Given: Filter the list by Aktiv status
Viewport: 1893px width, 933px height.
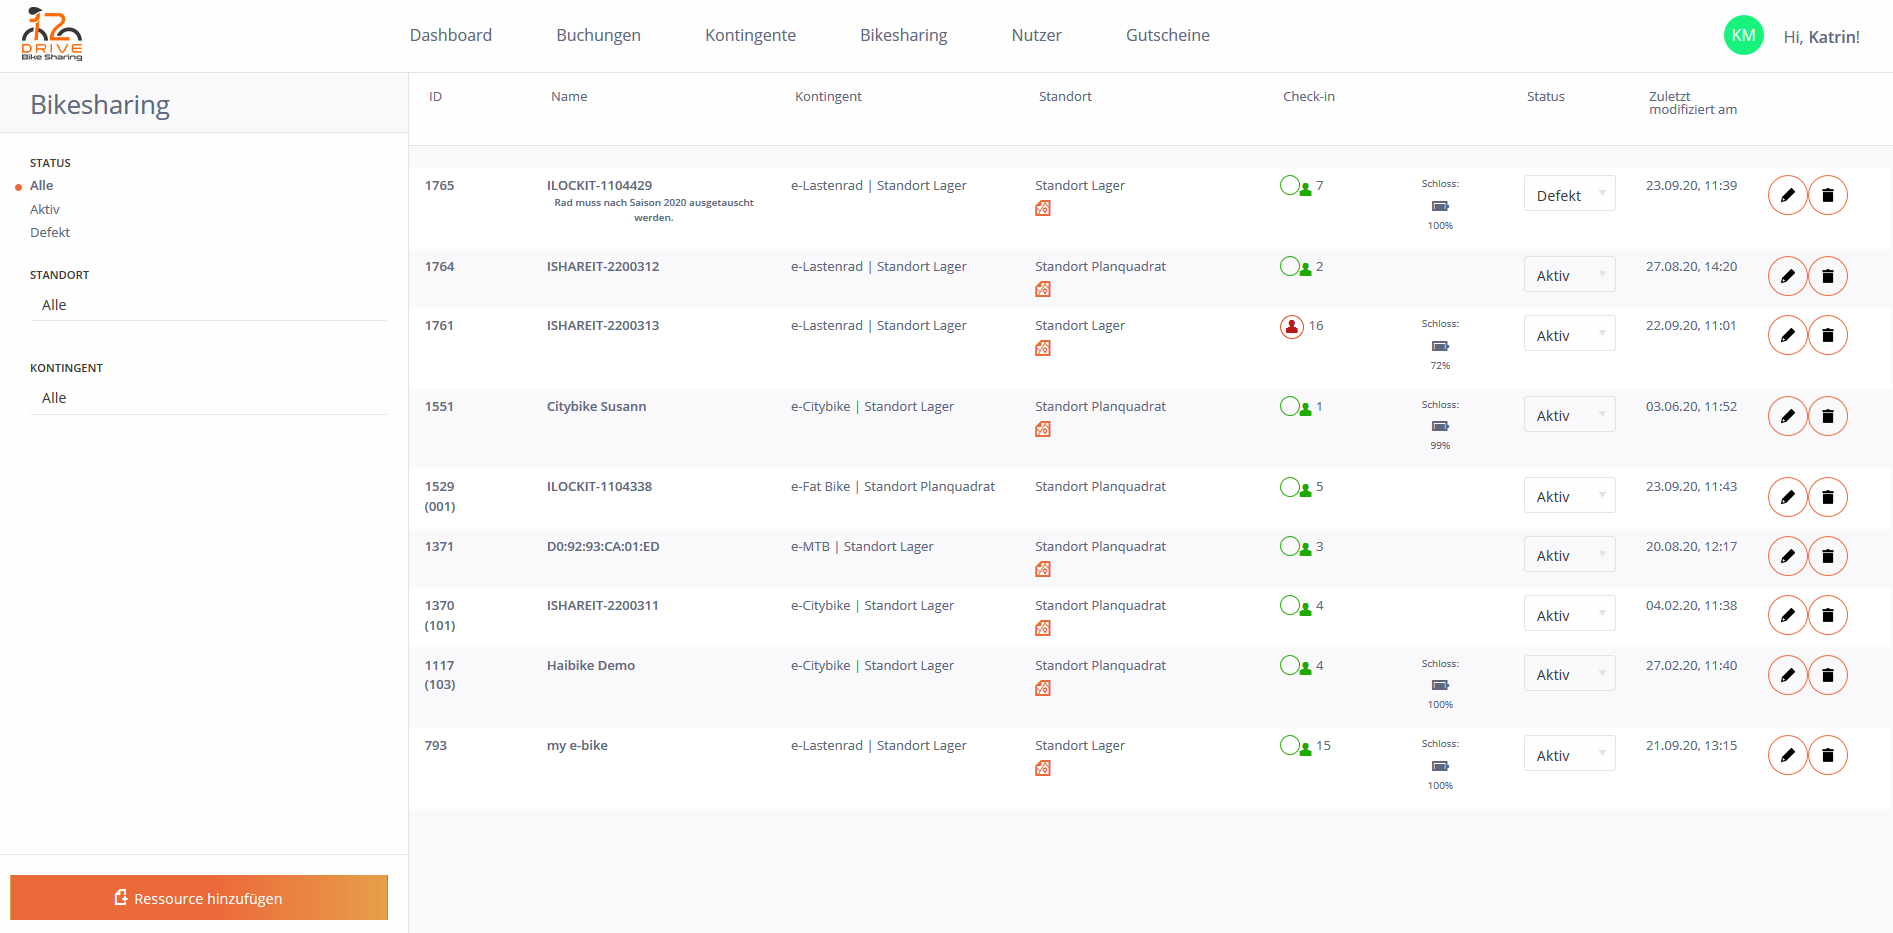Looking at the screenshot, I should tap(45, 209).
